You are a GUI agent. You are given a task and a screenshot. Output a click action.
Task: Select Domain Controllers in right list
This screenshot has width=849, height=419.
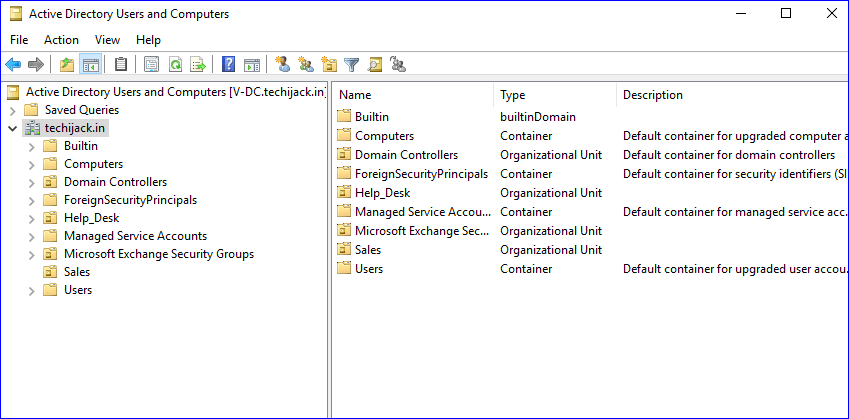pyautogui.click(x=406, y=155)
